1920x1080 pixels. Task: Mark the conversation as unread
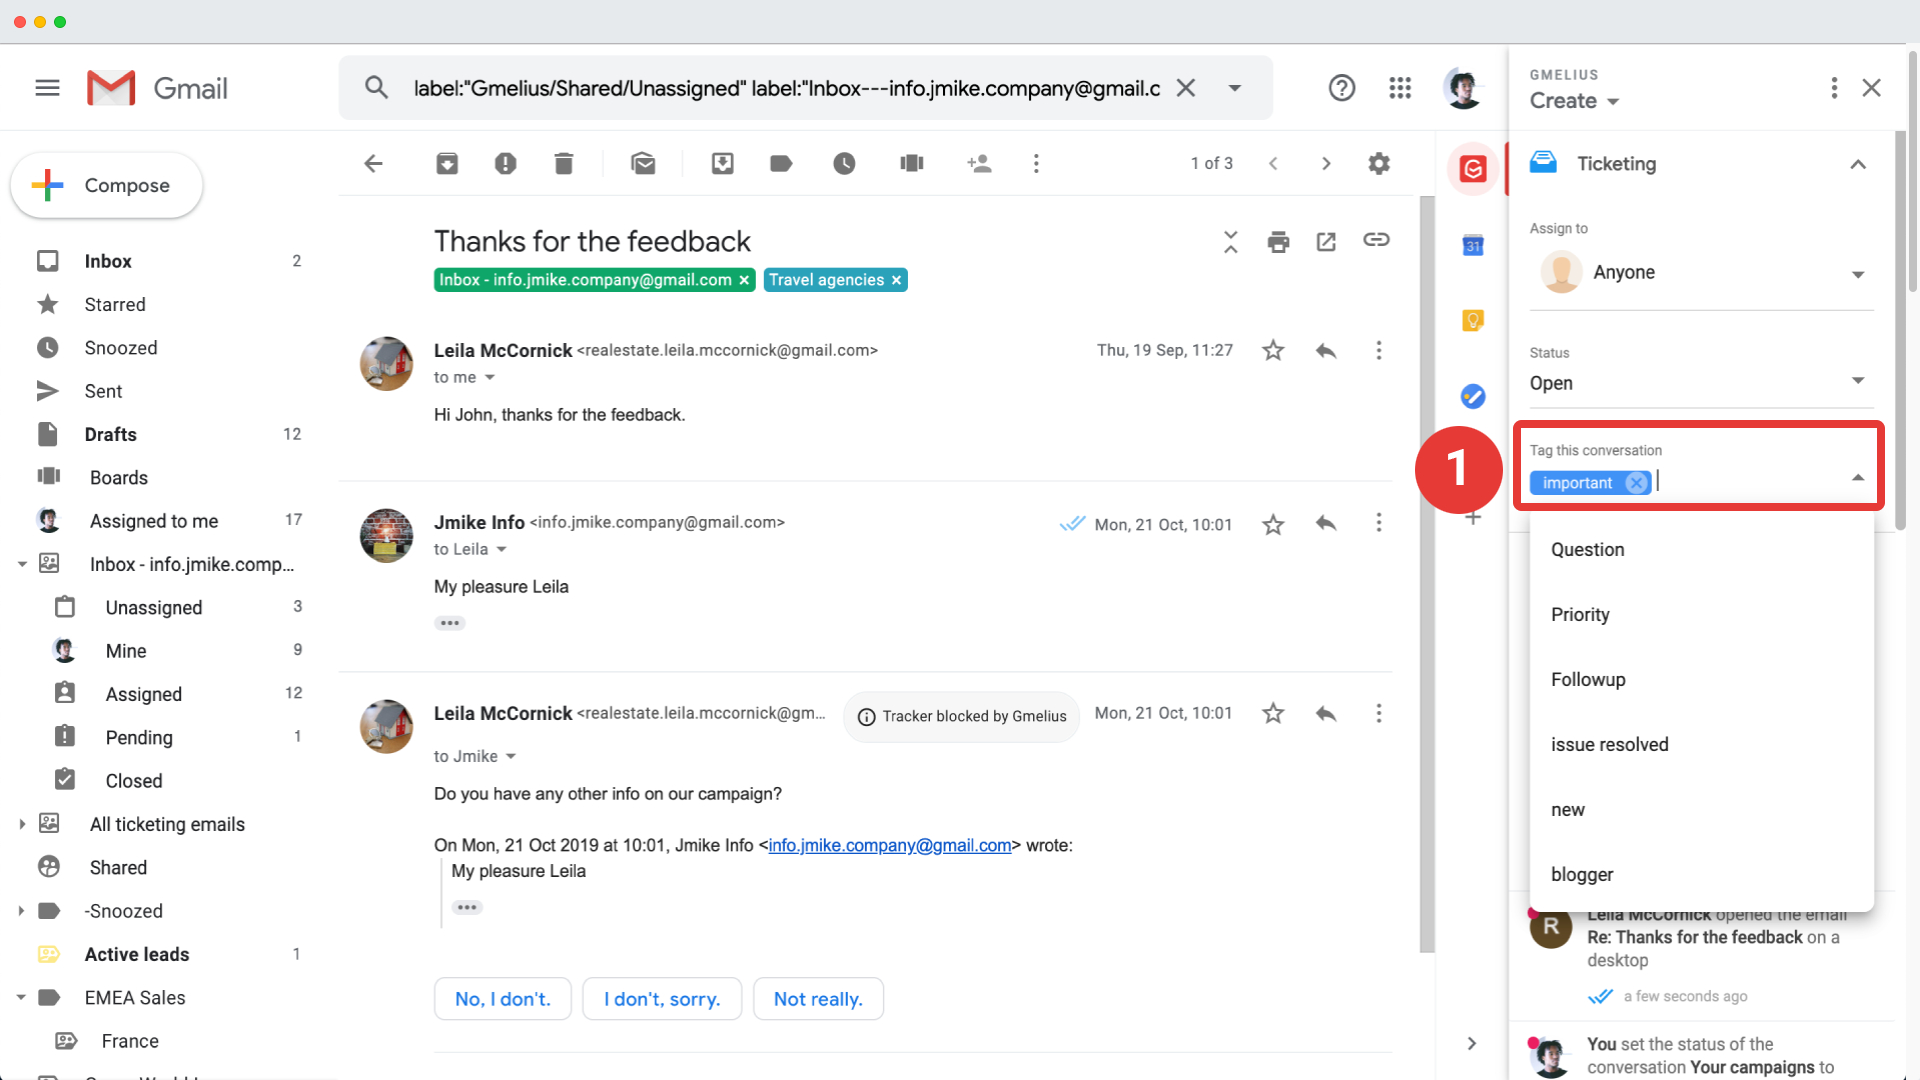tap(643, 163)
